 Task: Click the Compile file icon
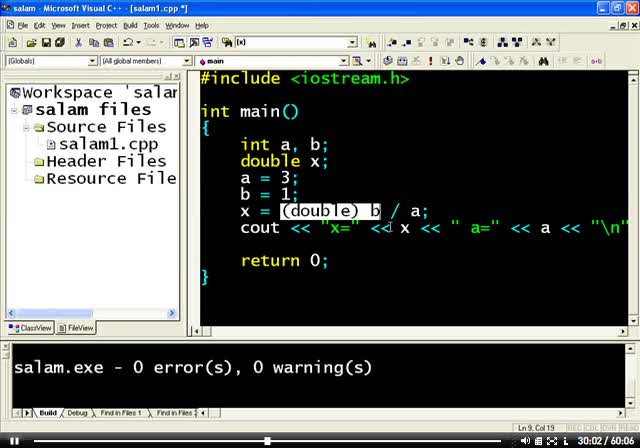pyautogui.click(x=388, y=61)
